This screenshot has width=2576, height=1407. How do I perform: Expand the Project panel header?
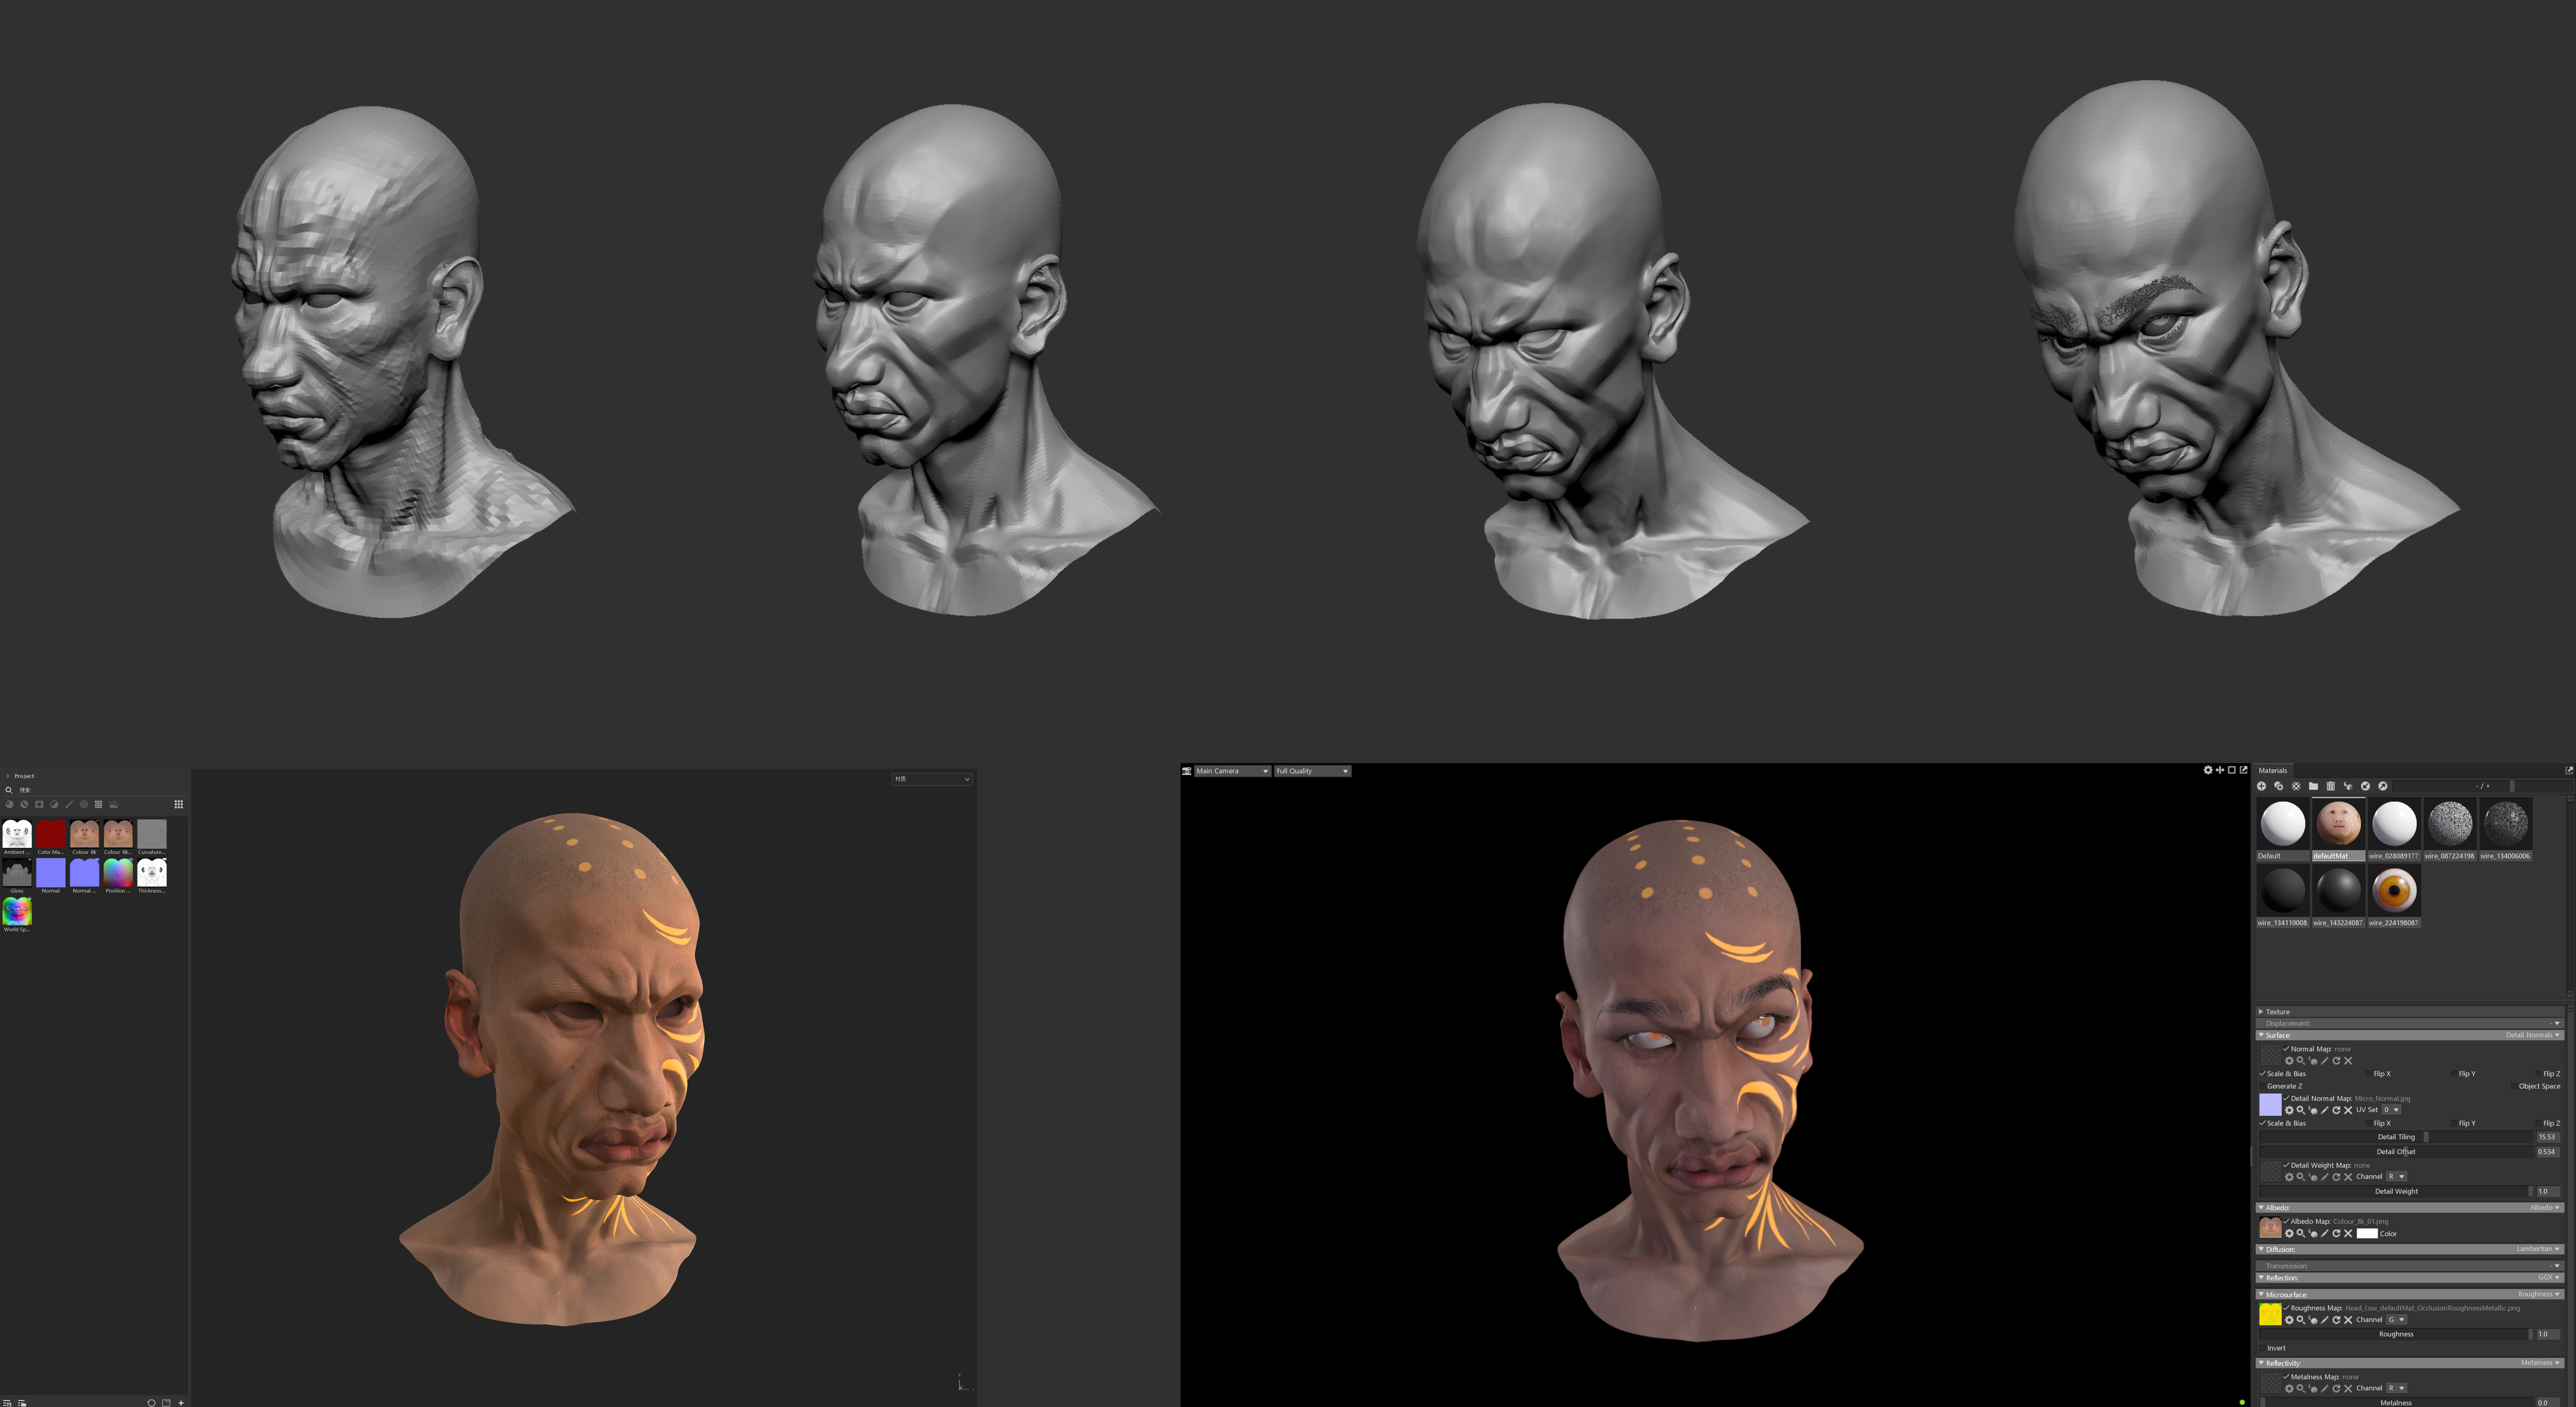pyautogui.click(x=8, y=776)
